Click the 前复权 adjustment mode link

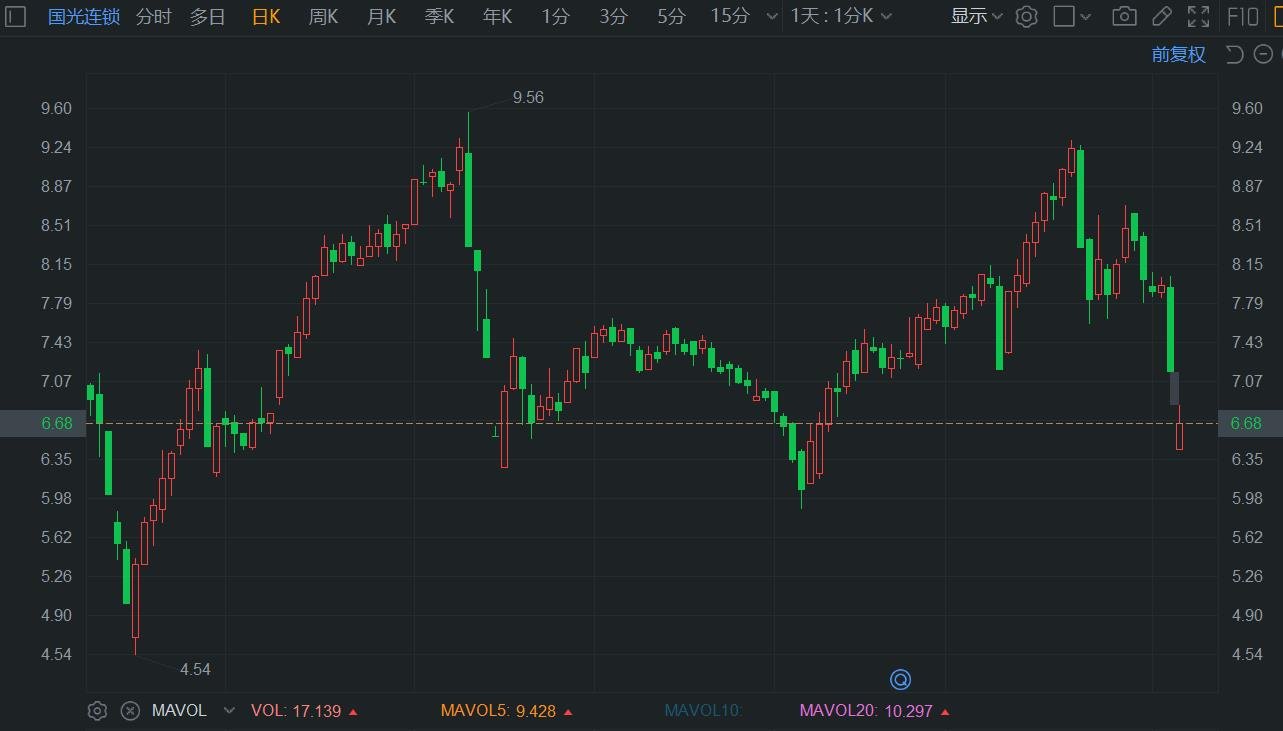[x=1178, y=55]
